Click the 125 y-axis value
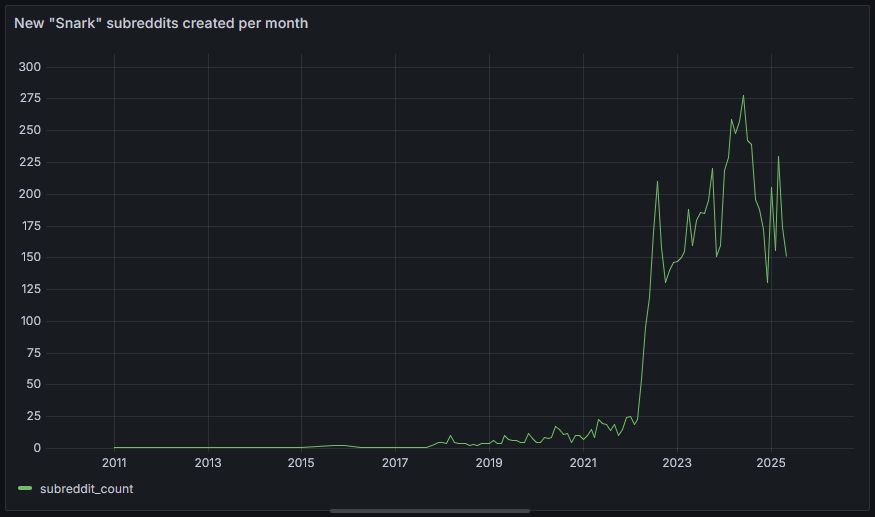875x517 pixels. pyautogui.click(x=30, y=289)
